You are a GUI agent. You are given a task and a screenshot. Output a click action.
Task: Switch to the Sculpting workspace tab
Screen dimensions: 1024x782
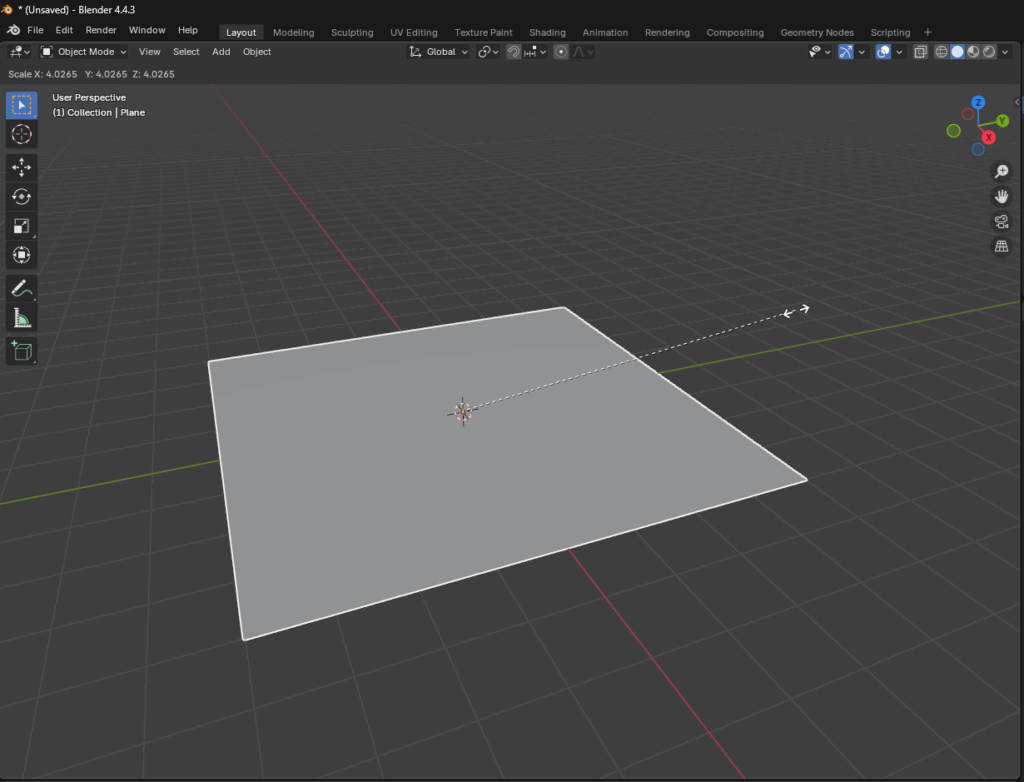[352, 33]
